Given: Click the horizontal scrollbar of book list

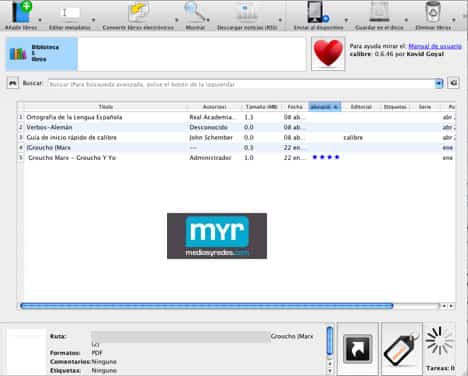Looking at the screenshot, I should coord(207,306).
